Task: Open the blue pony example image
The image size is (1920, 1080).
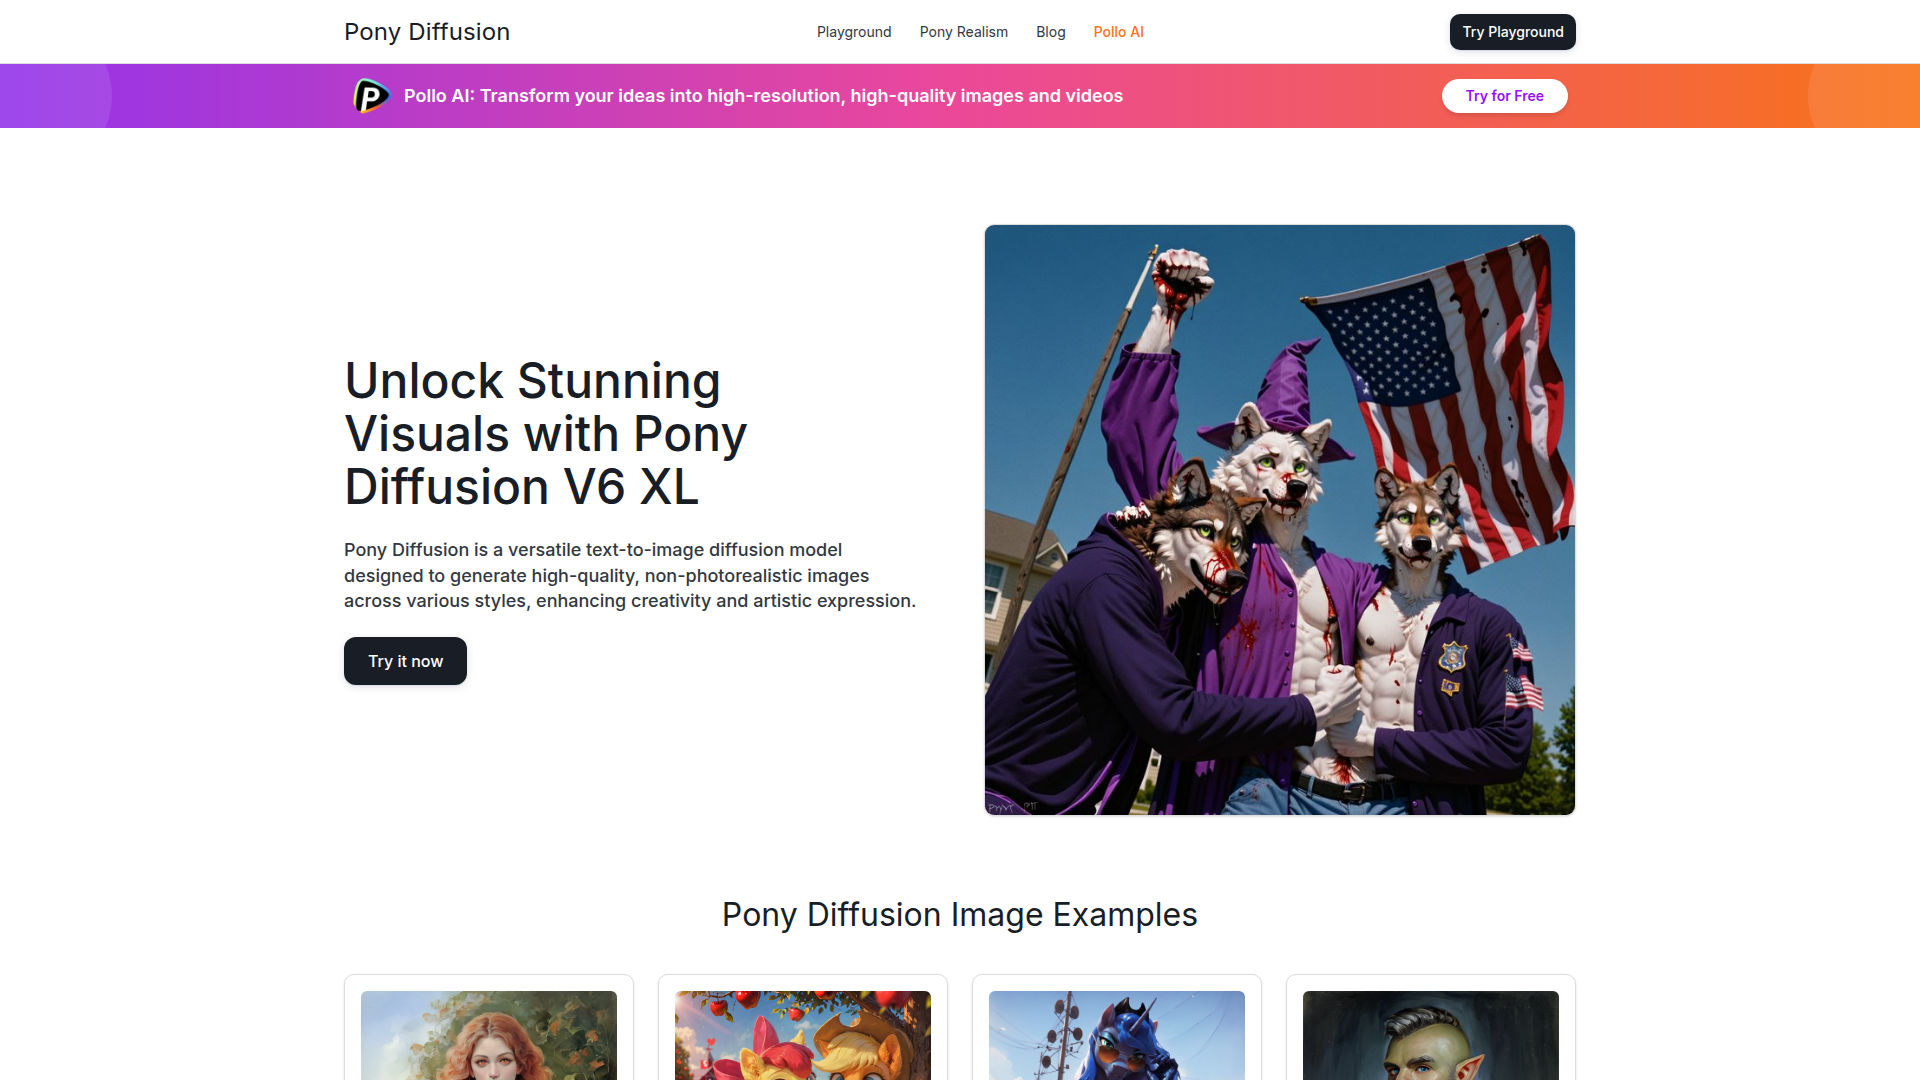Action: tap(1117, 1035)
